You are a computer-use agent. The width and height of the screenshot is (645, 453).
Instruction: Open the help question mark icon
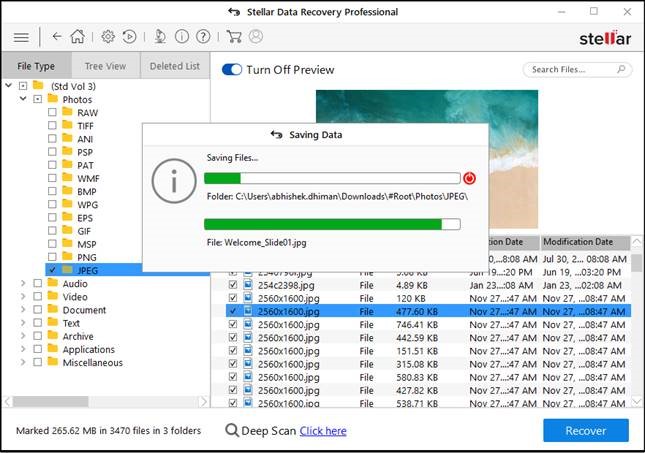pos(203,37)
